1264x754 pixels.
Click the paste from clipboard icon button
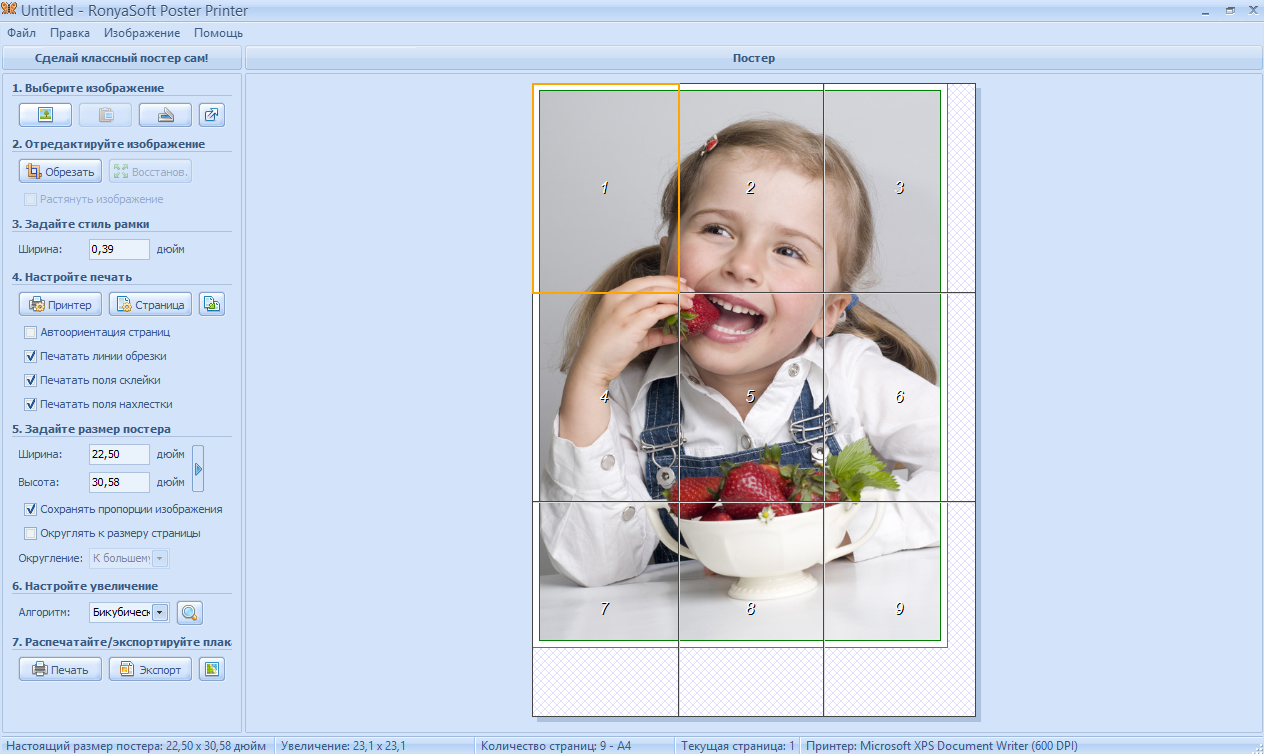(105, 115)
